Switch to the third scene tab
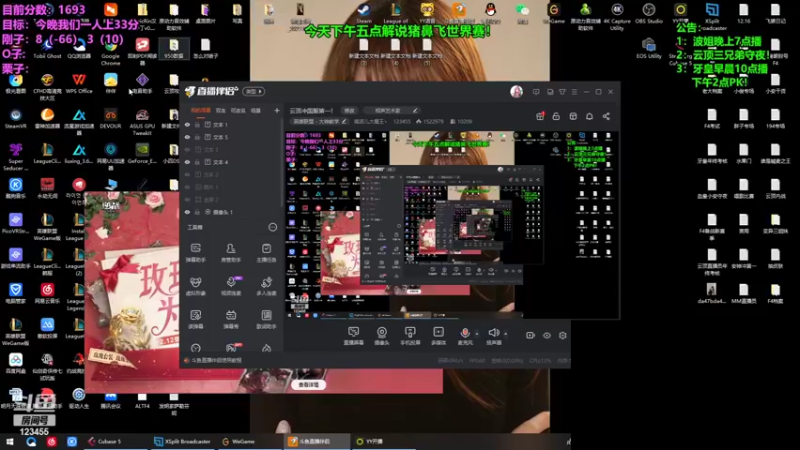The image size is (800, 450). (238, 110)
